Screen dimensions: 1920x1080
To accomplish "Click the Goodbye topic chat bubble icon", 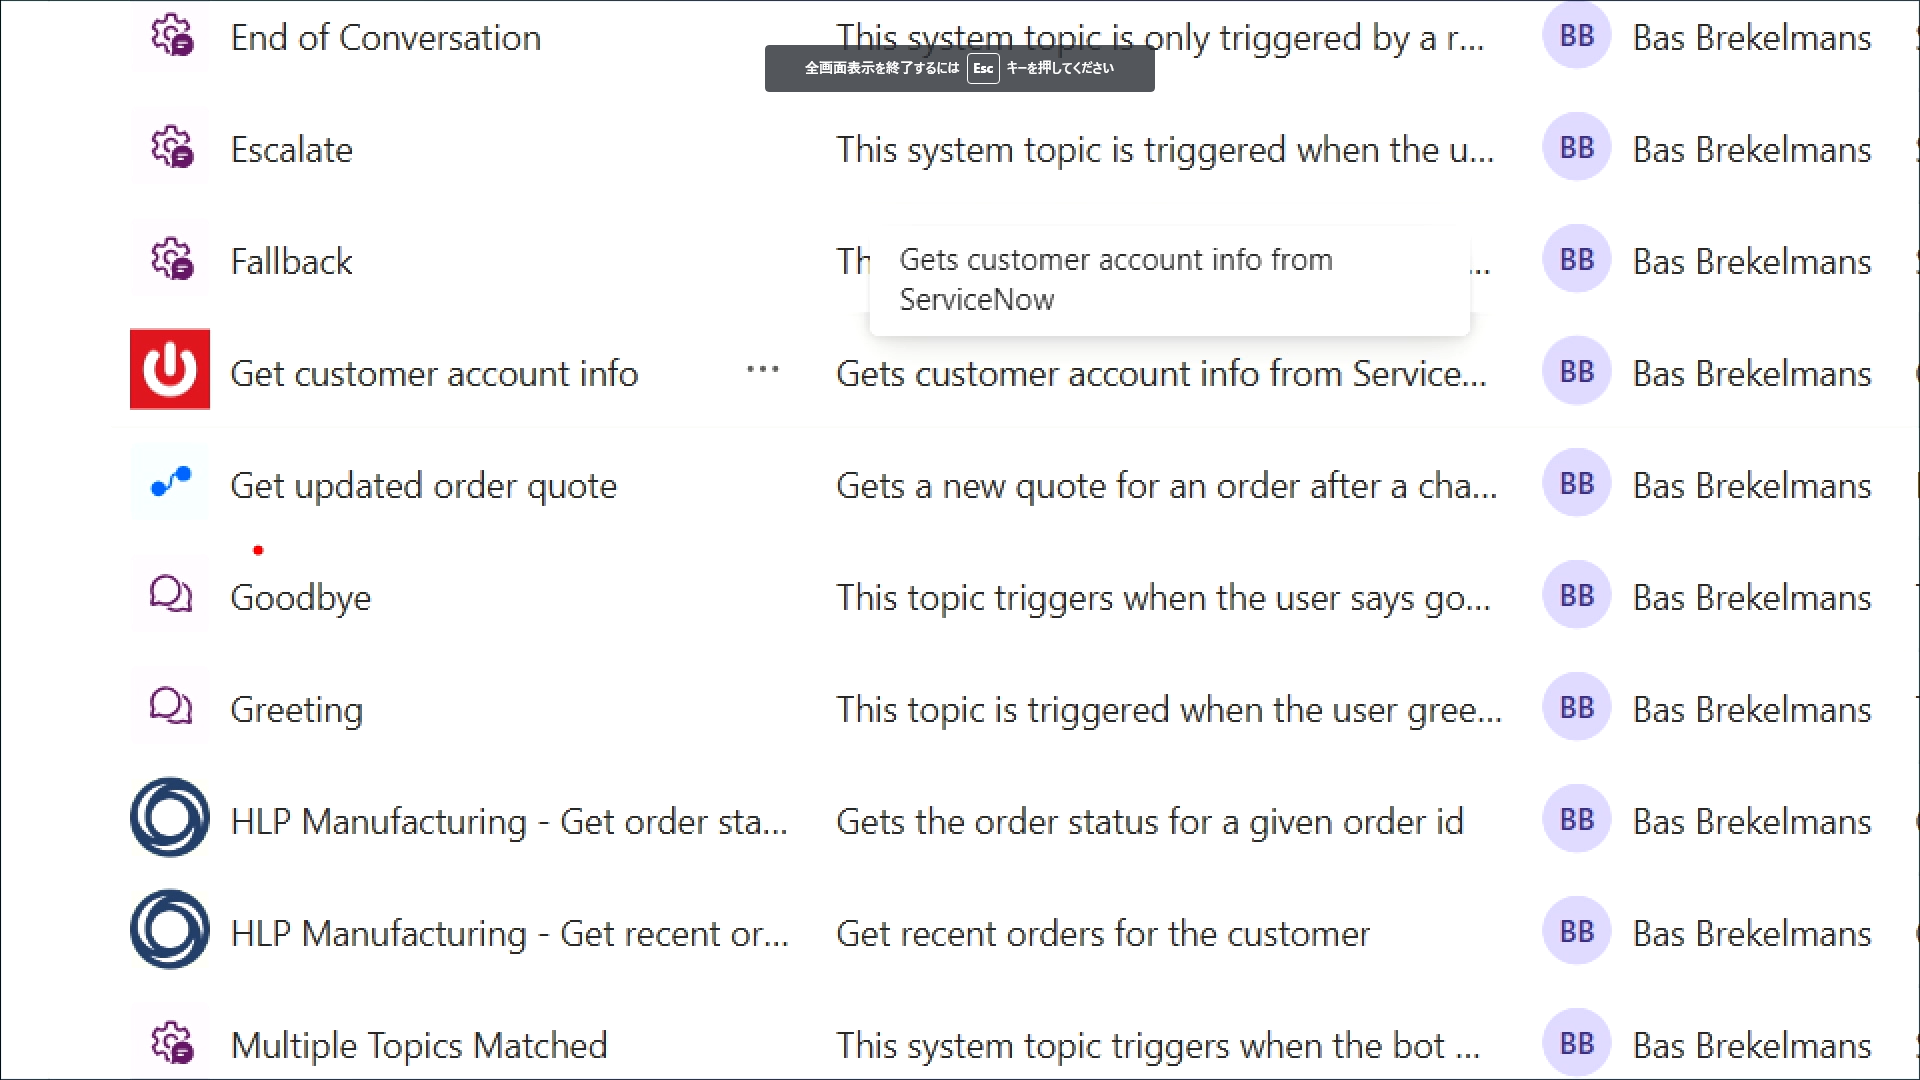I will (170, 595).
